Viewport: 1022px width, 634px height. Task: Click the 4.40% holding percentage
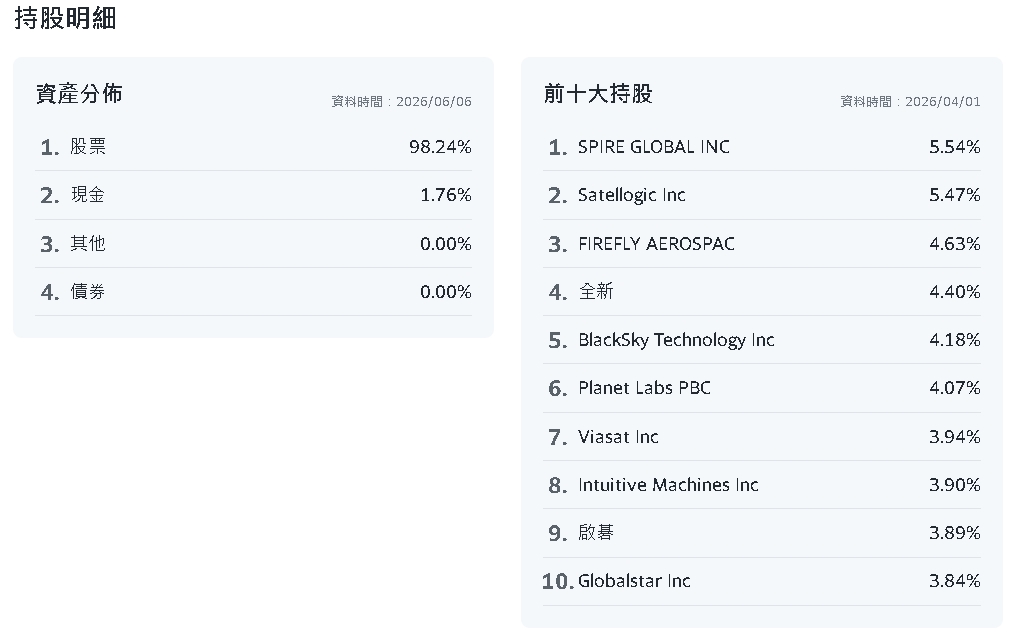click(x=955, y=291)
